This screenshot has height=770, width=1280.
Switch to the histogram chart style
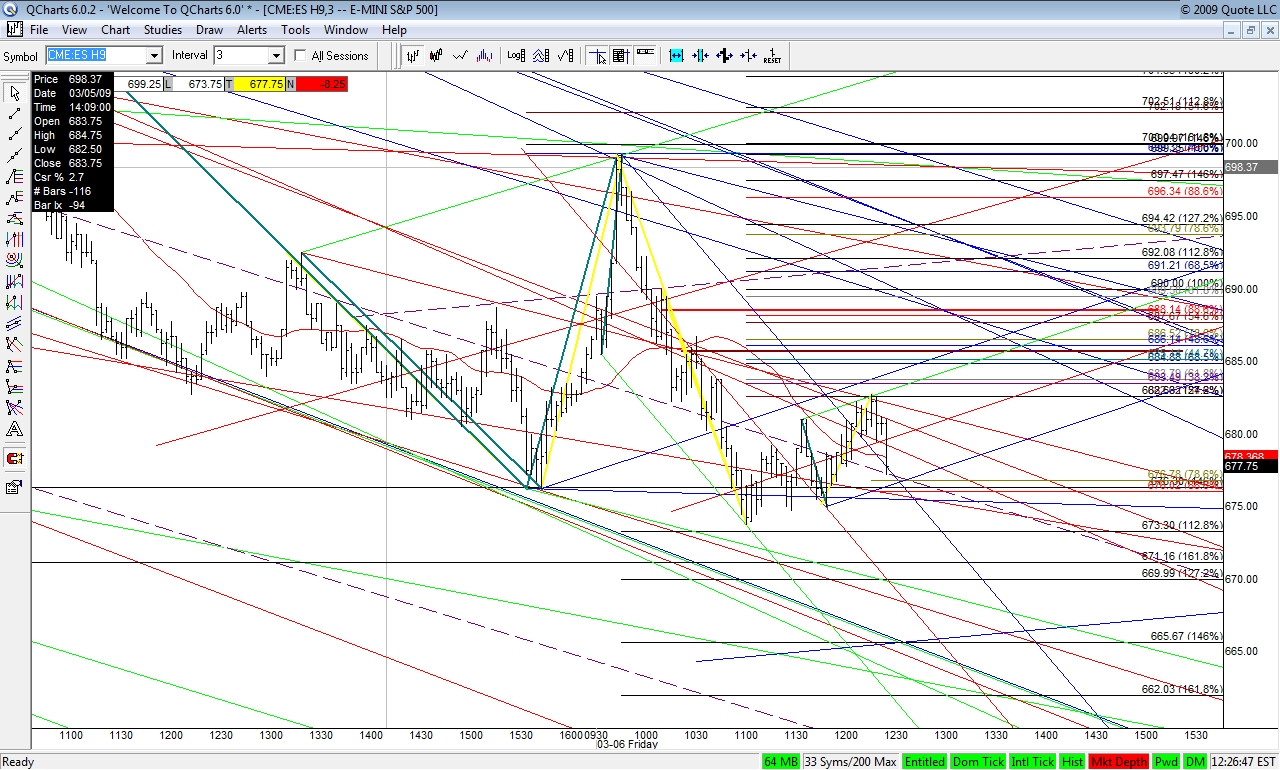(x=485, y=56)
